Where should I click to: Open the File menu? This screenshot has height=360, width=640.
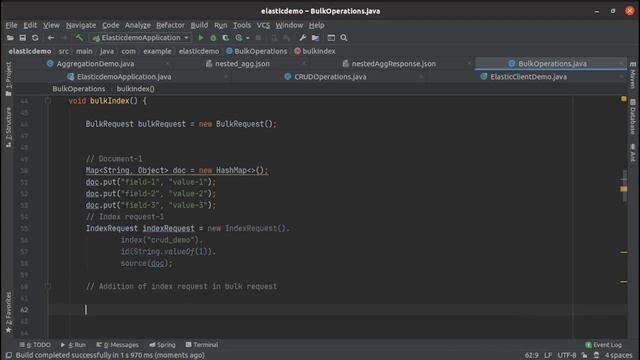click(11, 25)
